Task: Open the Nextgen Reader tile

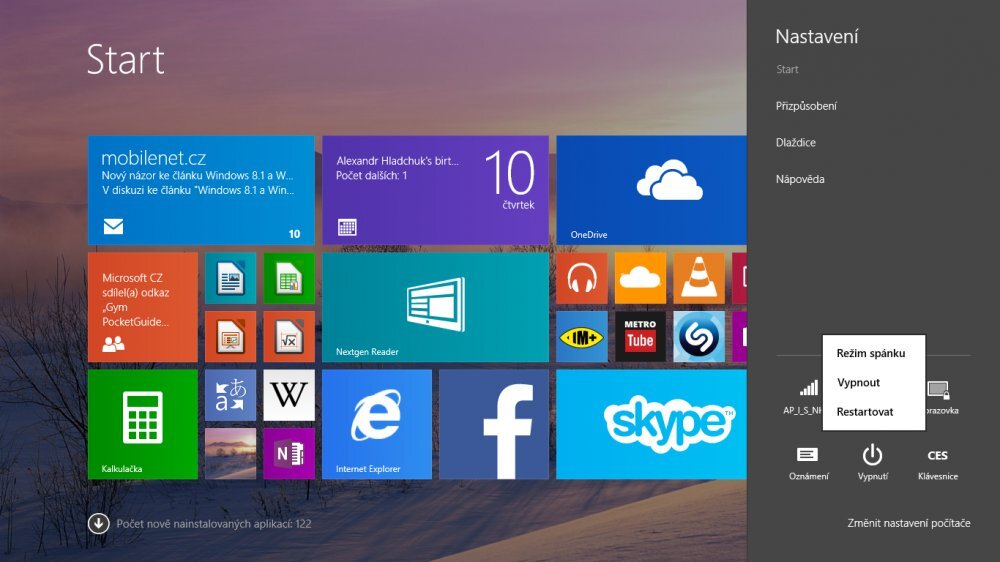Action: pyautogui.click(x=435, y=307)
